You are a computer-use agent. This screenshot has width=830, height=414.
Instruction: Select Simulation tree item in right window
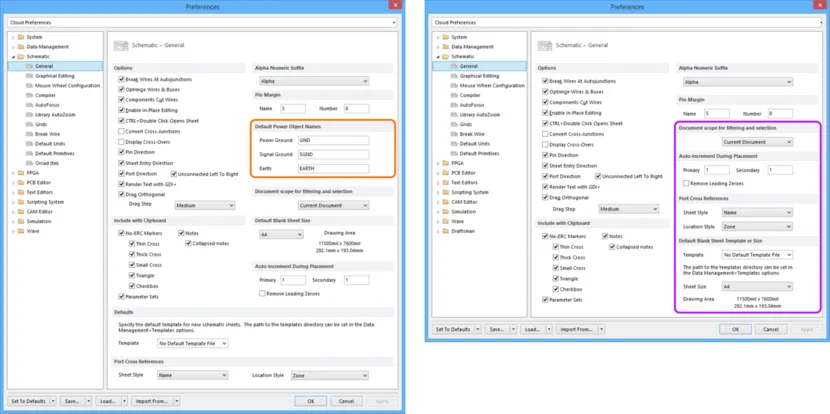(x=463, y=211)
